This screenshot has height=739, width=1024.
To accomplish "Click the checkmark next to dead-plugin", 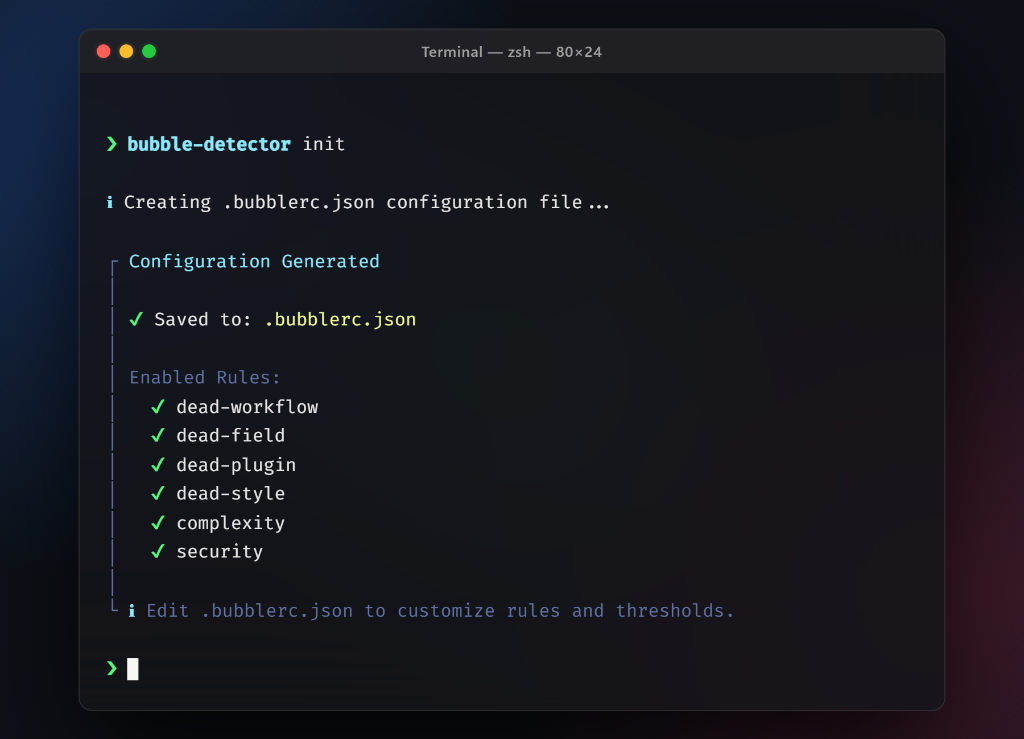I will click(x=157, y=465).
